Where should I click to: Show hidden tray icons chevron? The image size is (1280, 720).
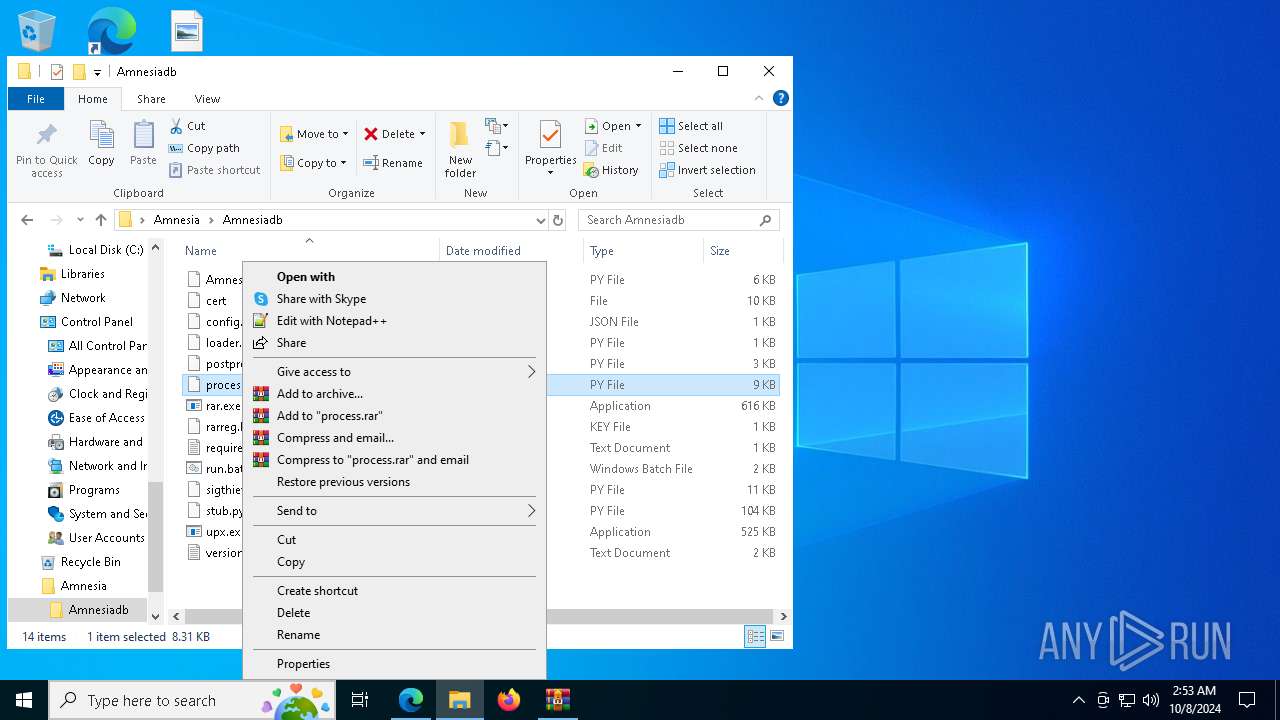pos(1078,700)
